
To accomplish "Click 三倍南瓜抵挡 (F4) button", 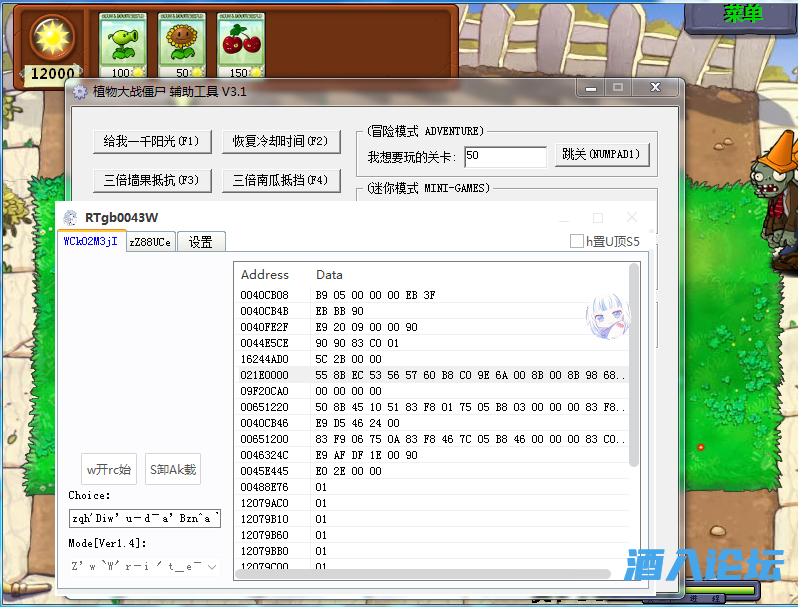I will (x=281, y=181).
